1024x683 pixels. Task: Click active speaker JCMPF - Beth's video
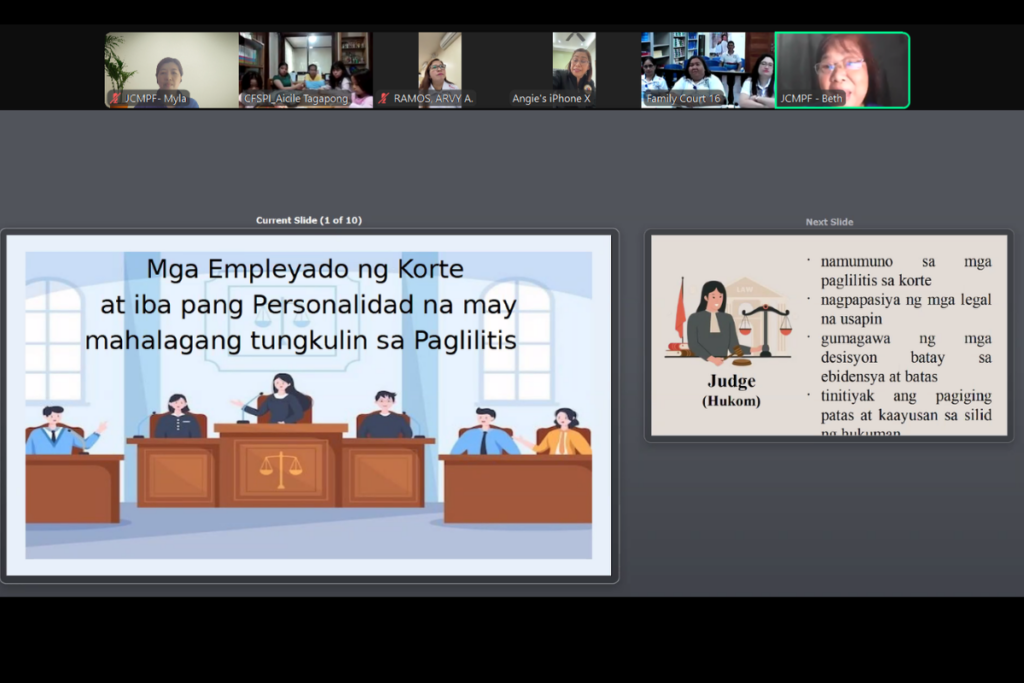842,69
